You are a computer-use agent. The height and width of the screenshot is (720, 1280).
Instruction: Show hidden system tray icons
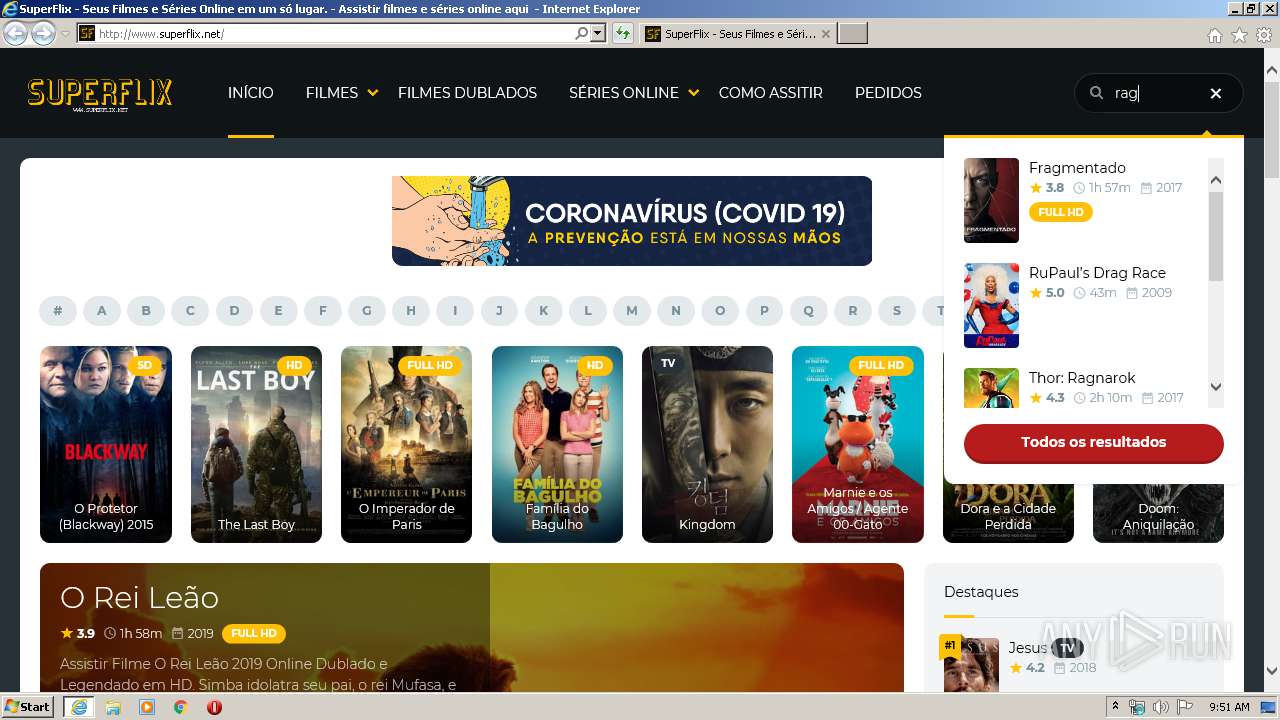point(1116,707)
